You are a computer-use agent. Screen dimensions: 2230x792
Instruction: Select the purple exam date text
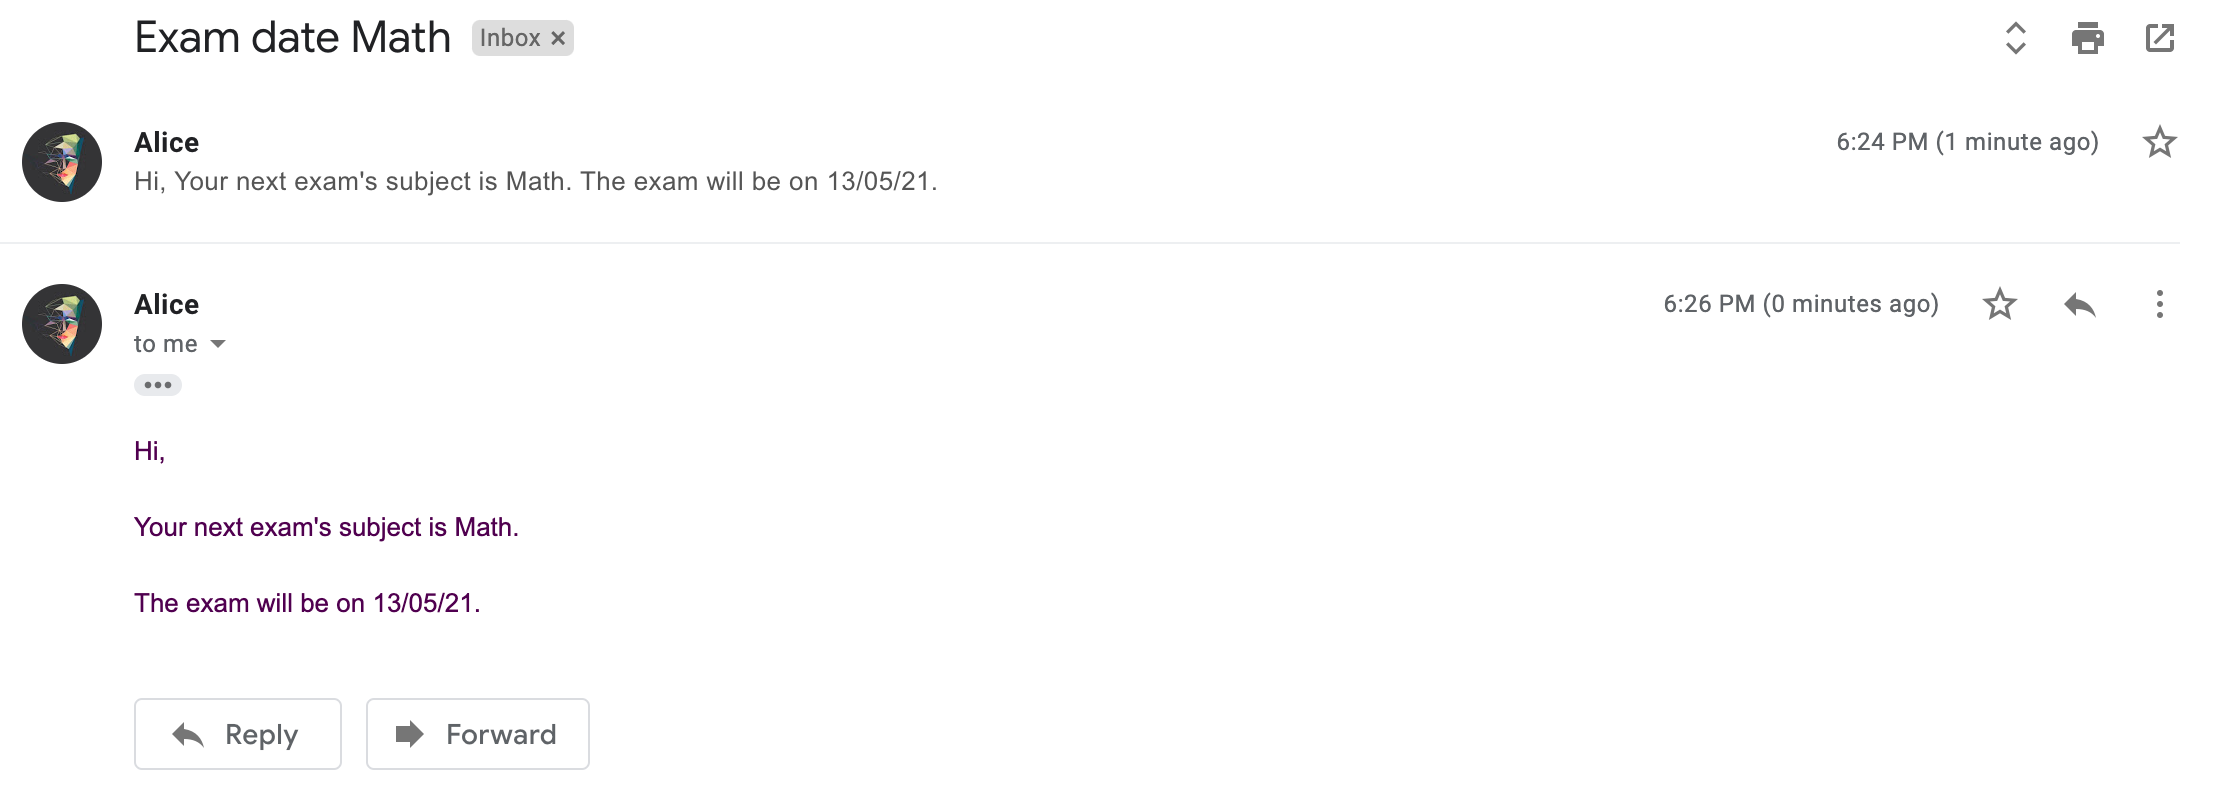[x=308, y=603]
